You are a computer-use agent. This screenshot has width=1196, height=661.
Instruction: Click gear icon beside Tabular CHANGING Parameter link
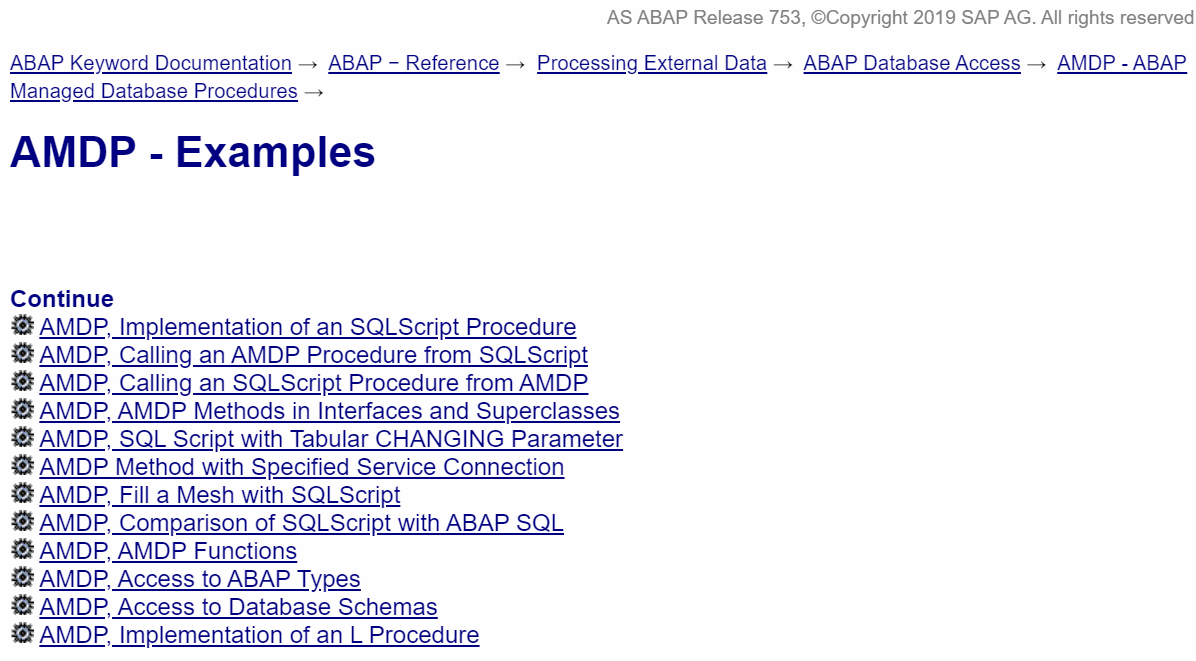coord(22,438)
